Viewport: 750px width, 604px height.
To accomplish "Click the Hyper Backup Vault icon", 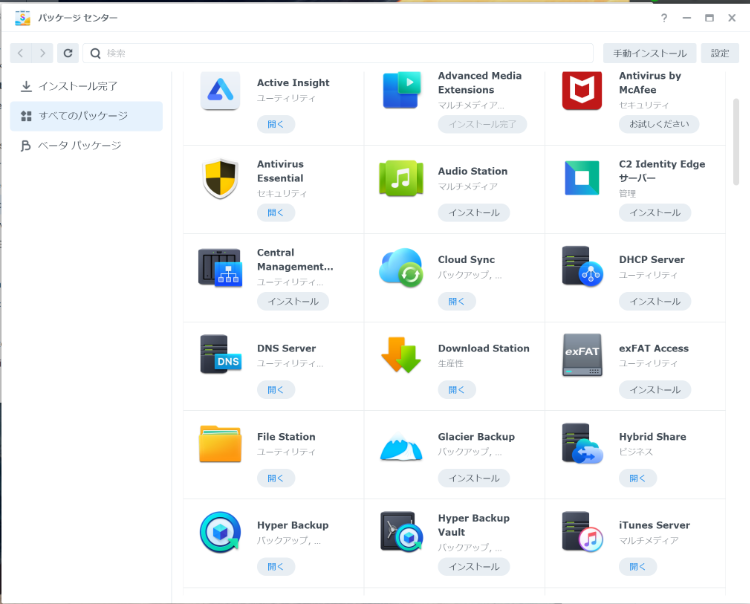I will pyautogui.click(x=402, y=532).
